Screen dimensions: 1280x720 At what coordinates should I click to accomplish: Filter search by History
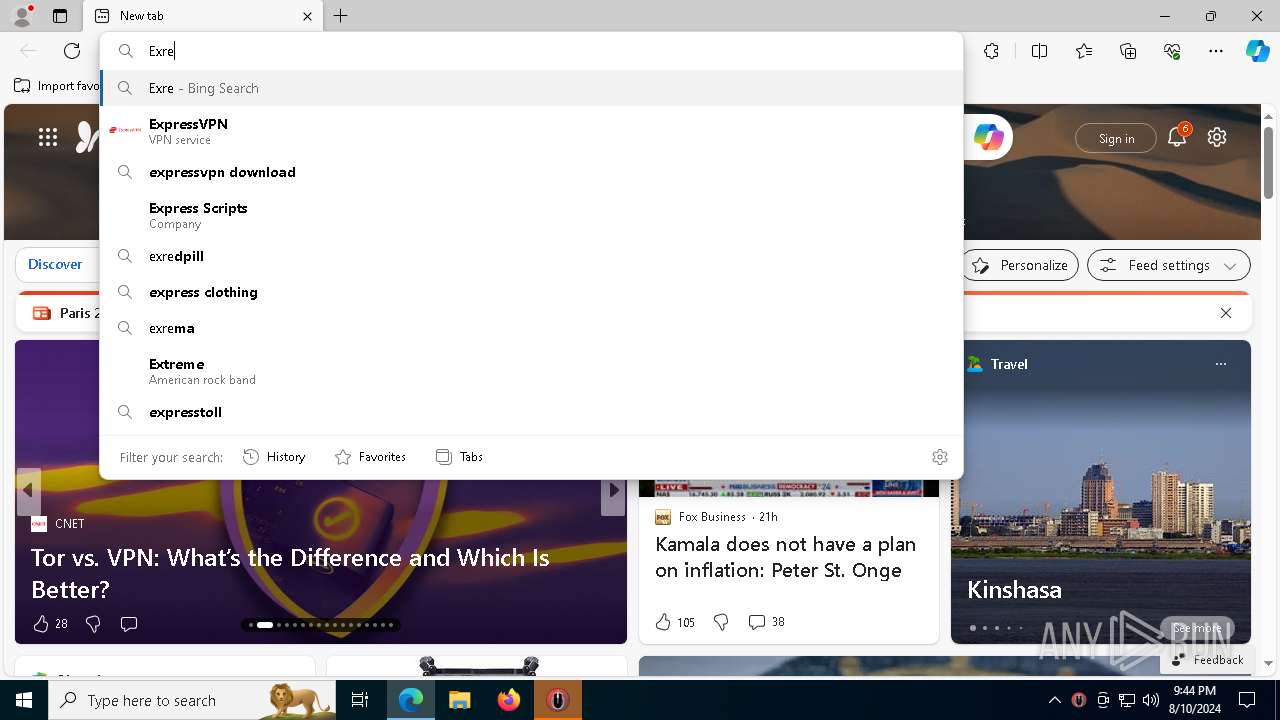click(274, 457)
